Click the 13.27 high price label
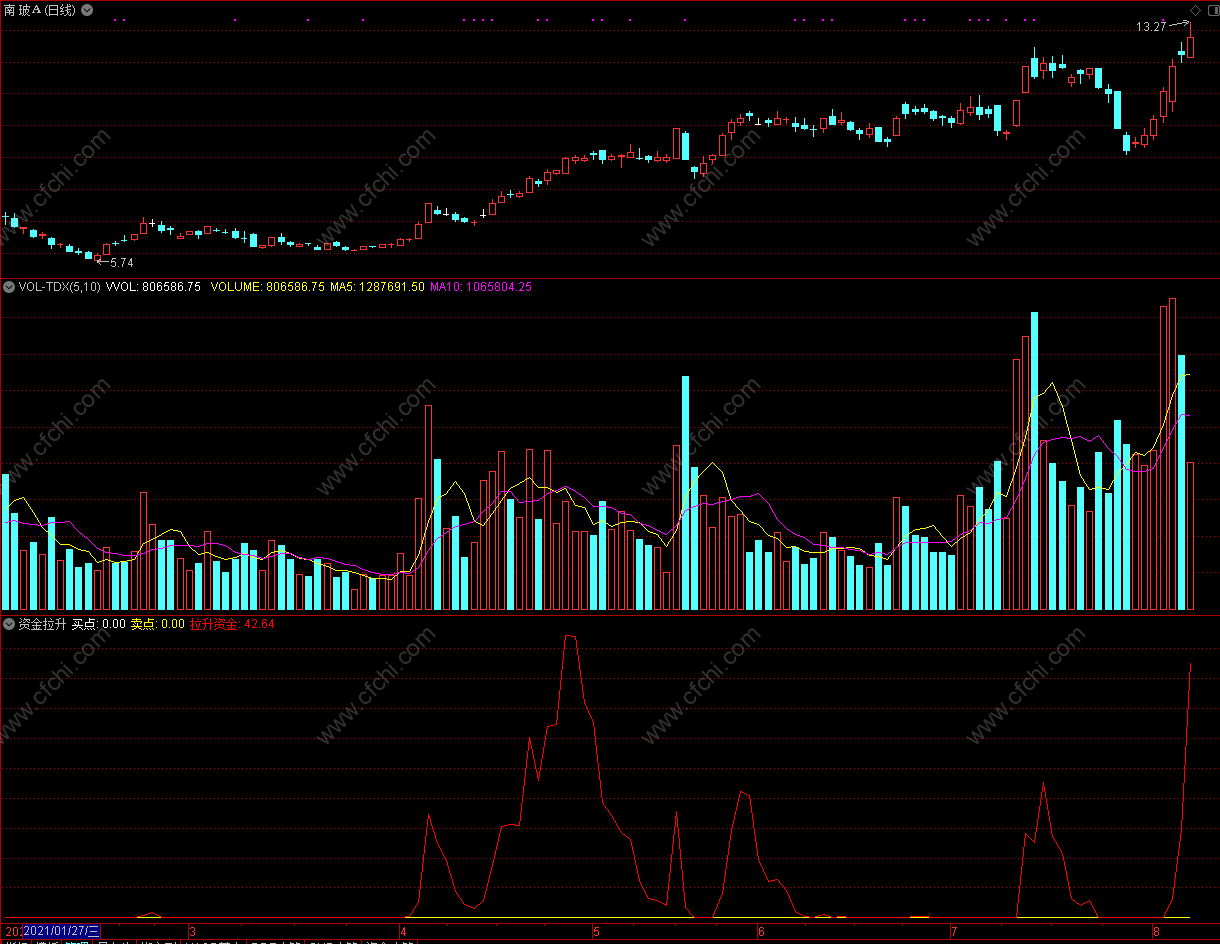1220x944 pixels. [x=1151, y=27]
